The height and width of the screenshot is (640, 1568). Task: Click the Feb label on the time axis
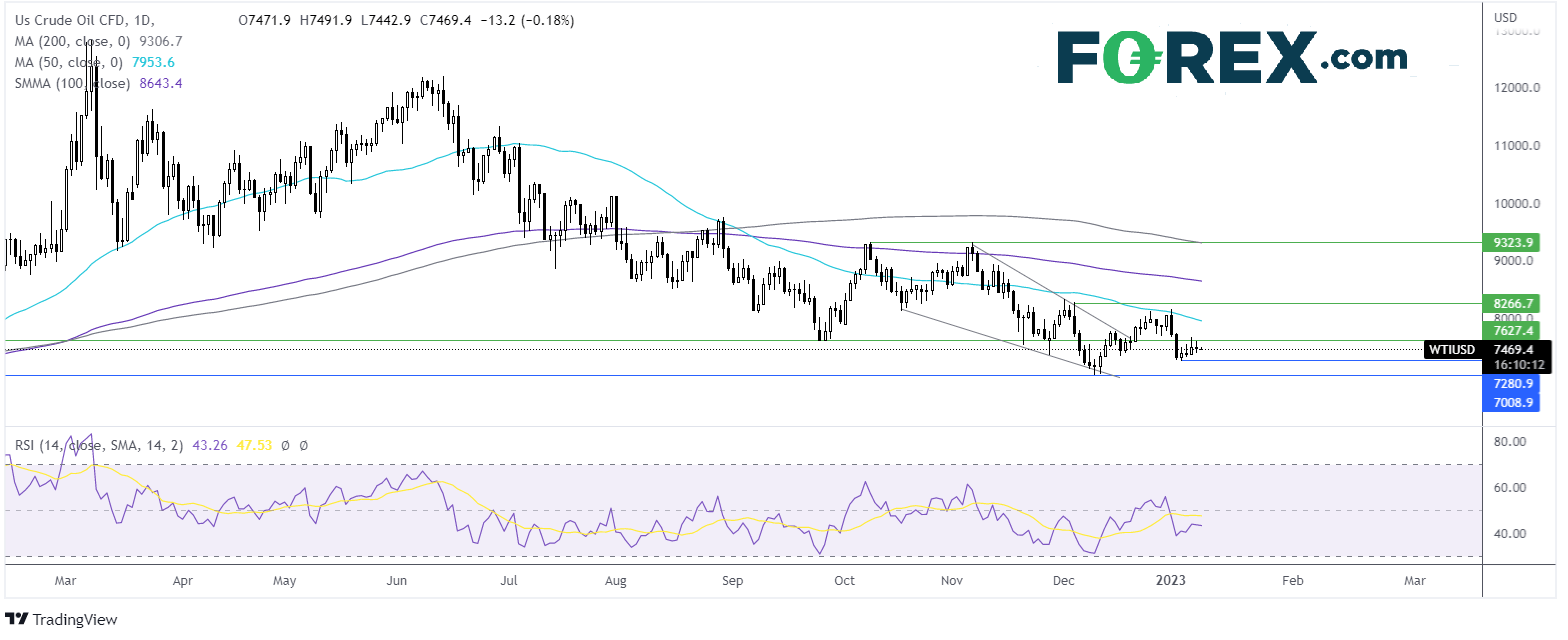click(1292, 580)
